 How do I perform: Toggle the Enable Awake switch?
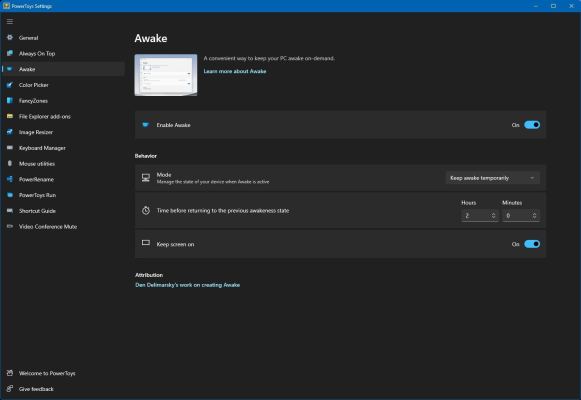pyautogui.click(x=532, y=125)
